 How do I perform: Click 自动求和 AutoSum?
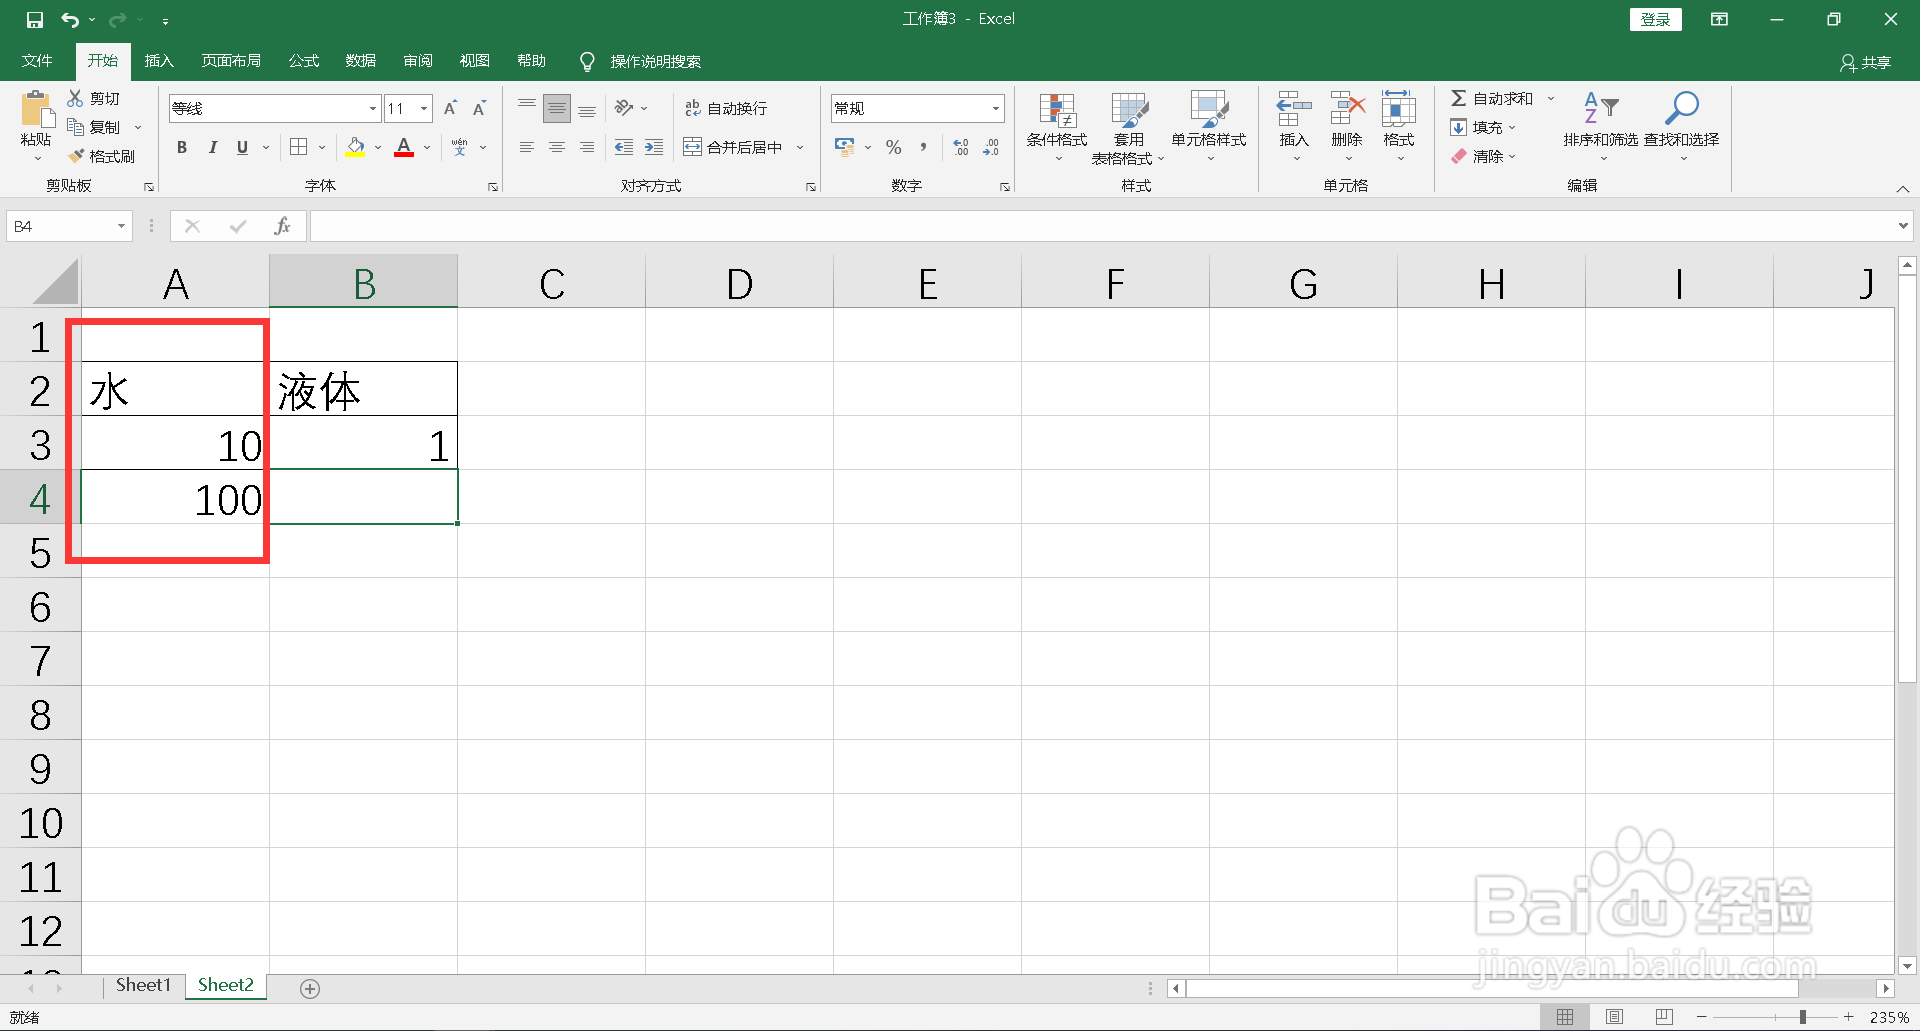[x=1492, y=98]
